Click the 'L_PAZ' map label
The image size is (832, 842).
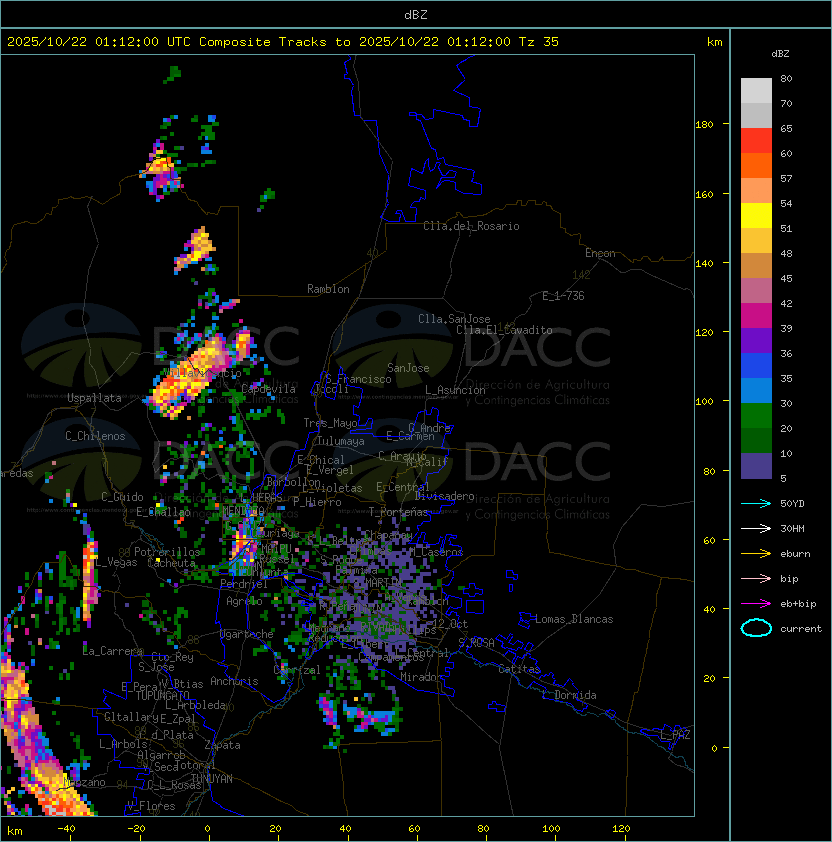(675, 735)
